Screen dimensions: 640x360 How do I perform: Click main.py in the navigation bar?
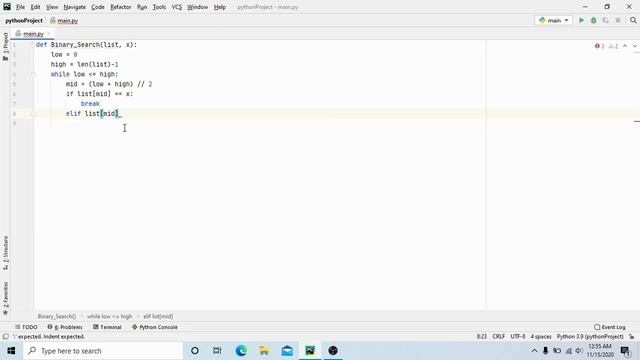point(64,20)
